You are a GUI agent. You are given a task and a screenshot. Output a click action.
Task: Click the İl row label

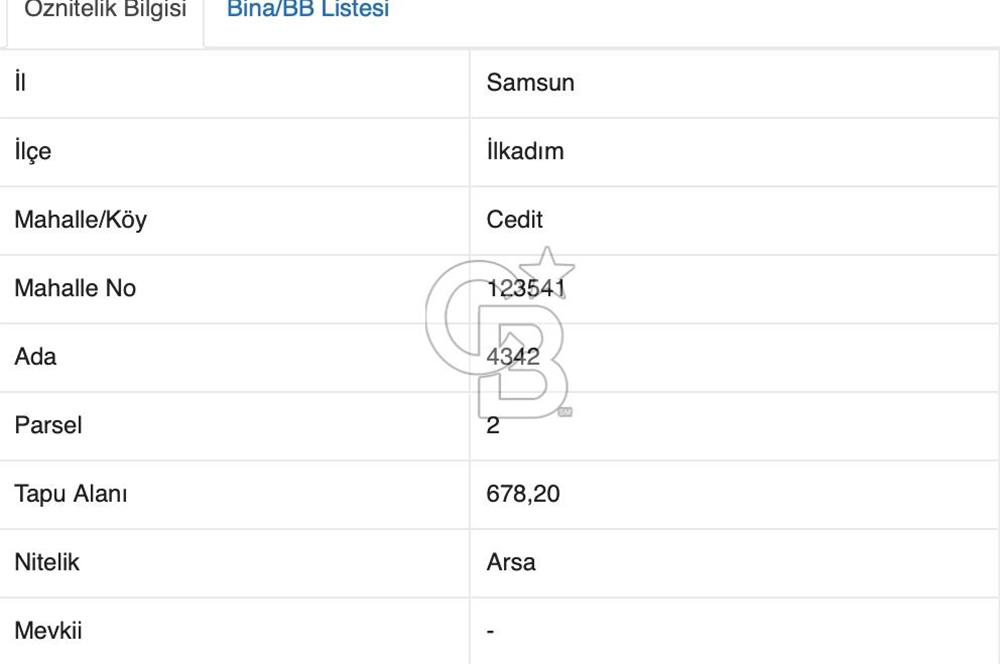click(x=20, y=83)
